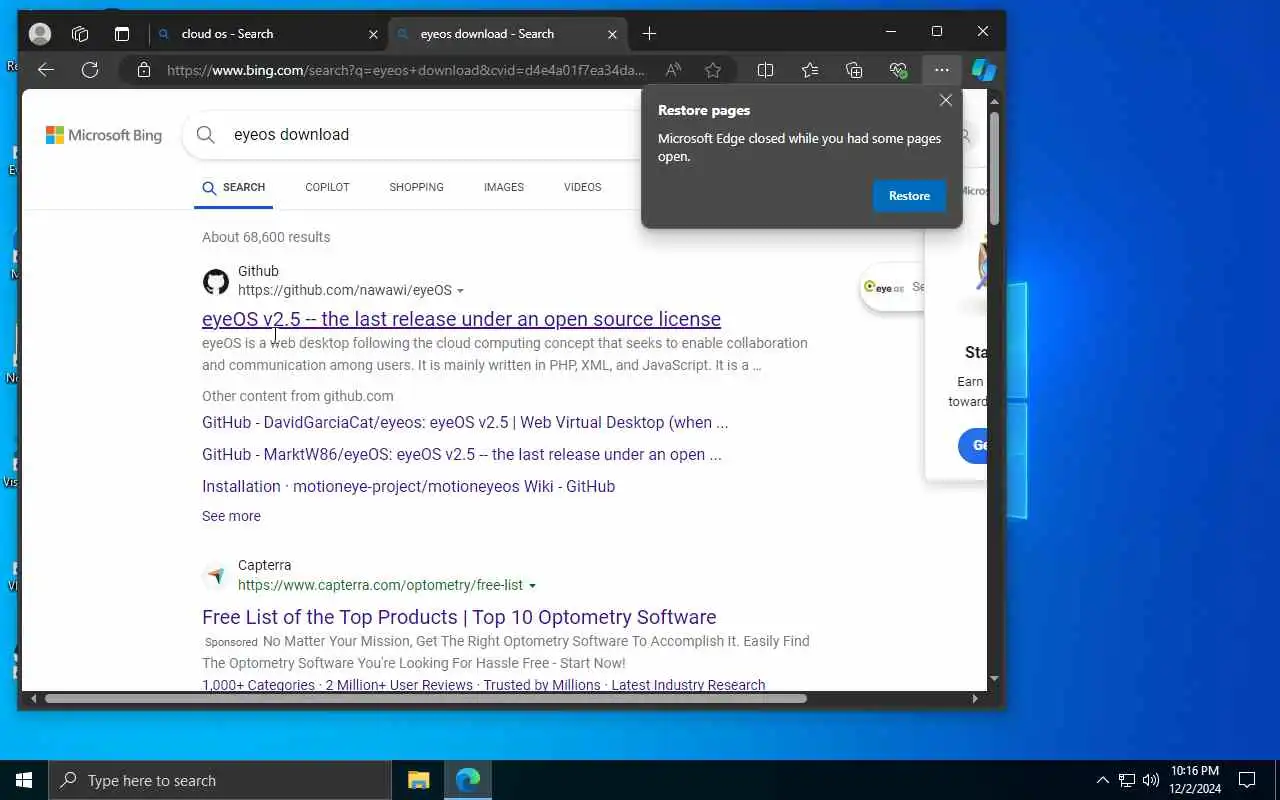The width and height of the screenshot is (1280, 800).
Task: Add this page to favorites star
Action: [713, 70]
